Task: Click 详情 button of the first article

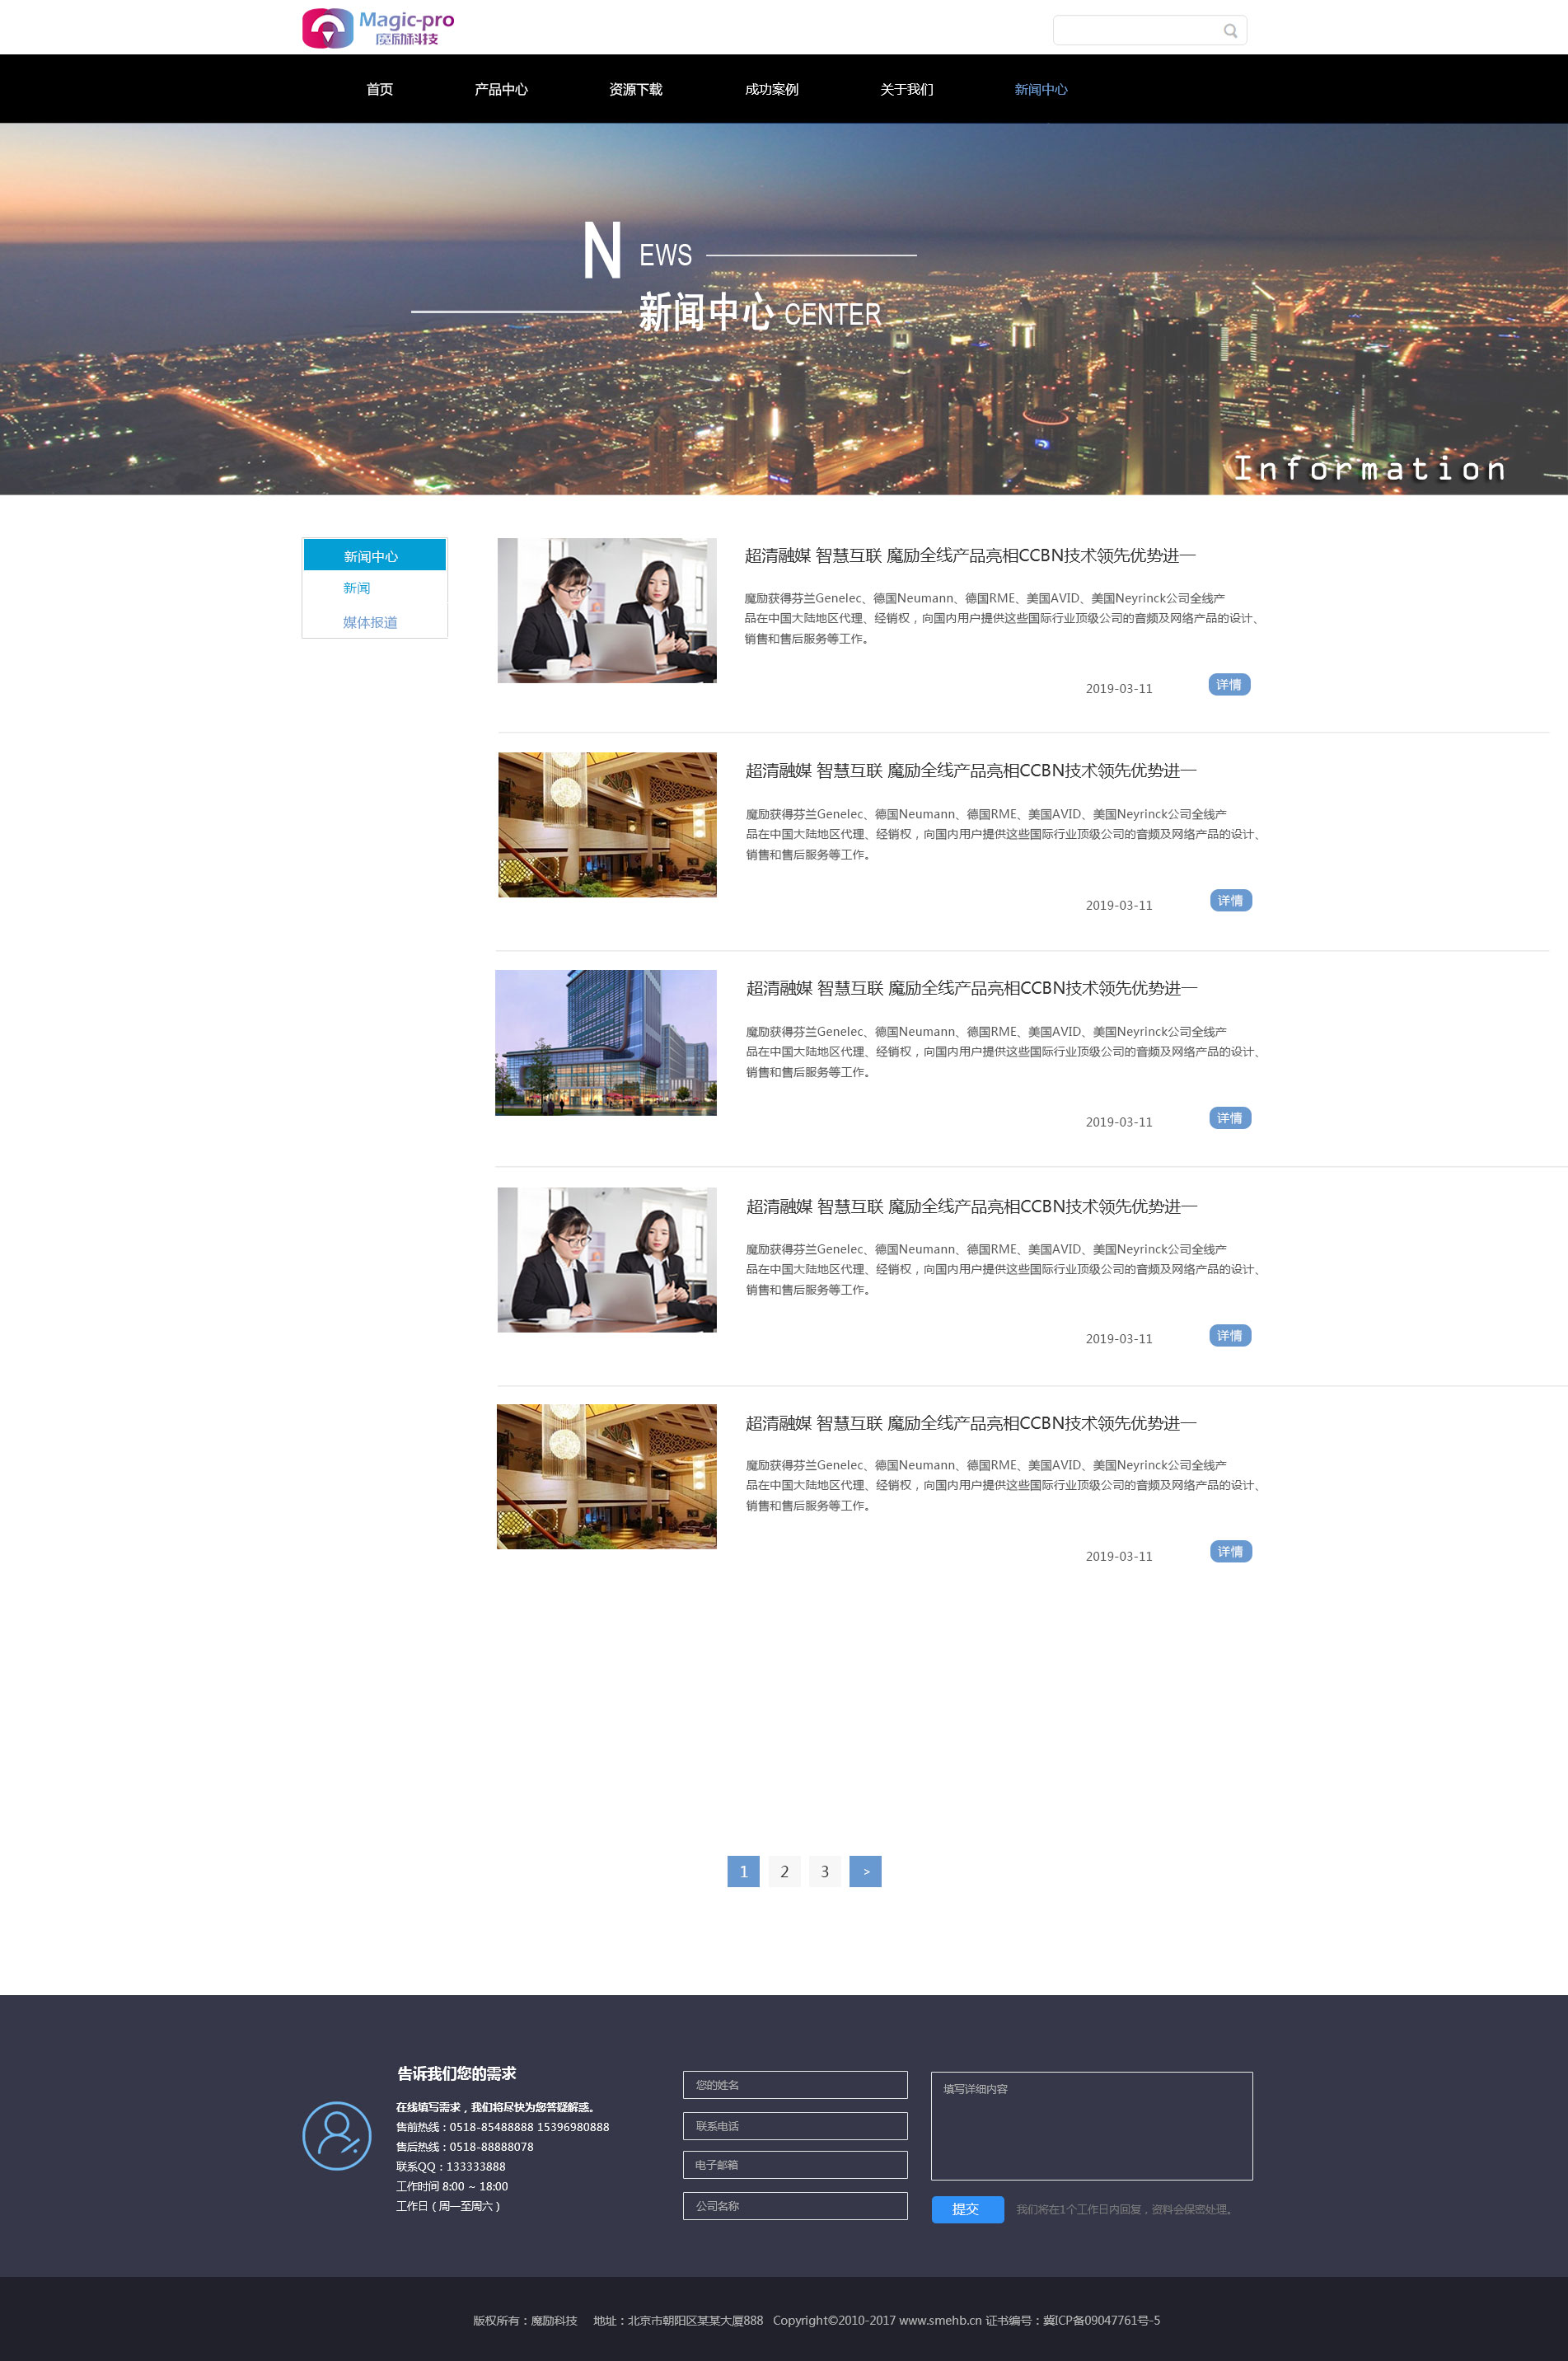Action: point(1229,685)
